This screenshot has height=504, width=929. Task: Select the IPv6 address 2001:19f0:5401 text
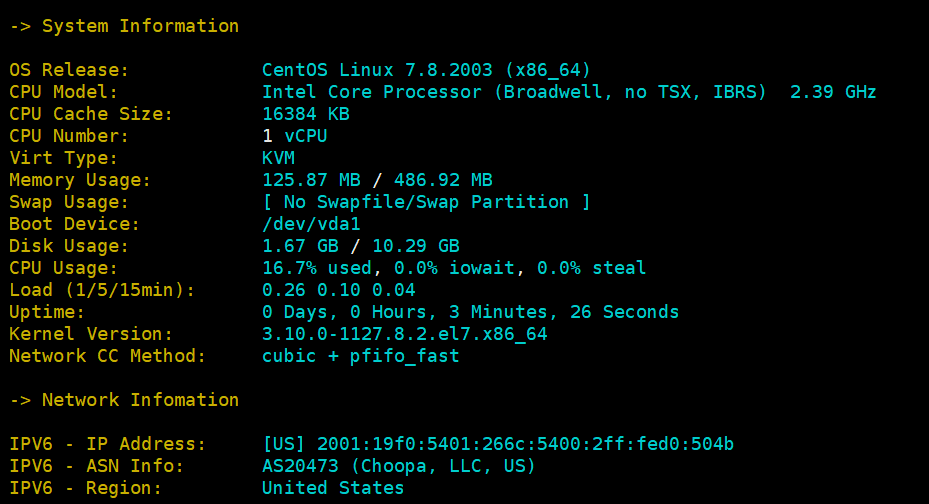[526, 444]
